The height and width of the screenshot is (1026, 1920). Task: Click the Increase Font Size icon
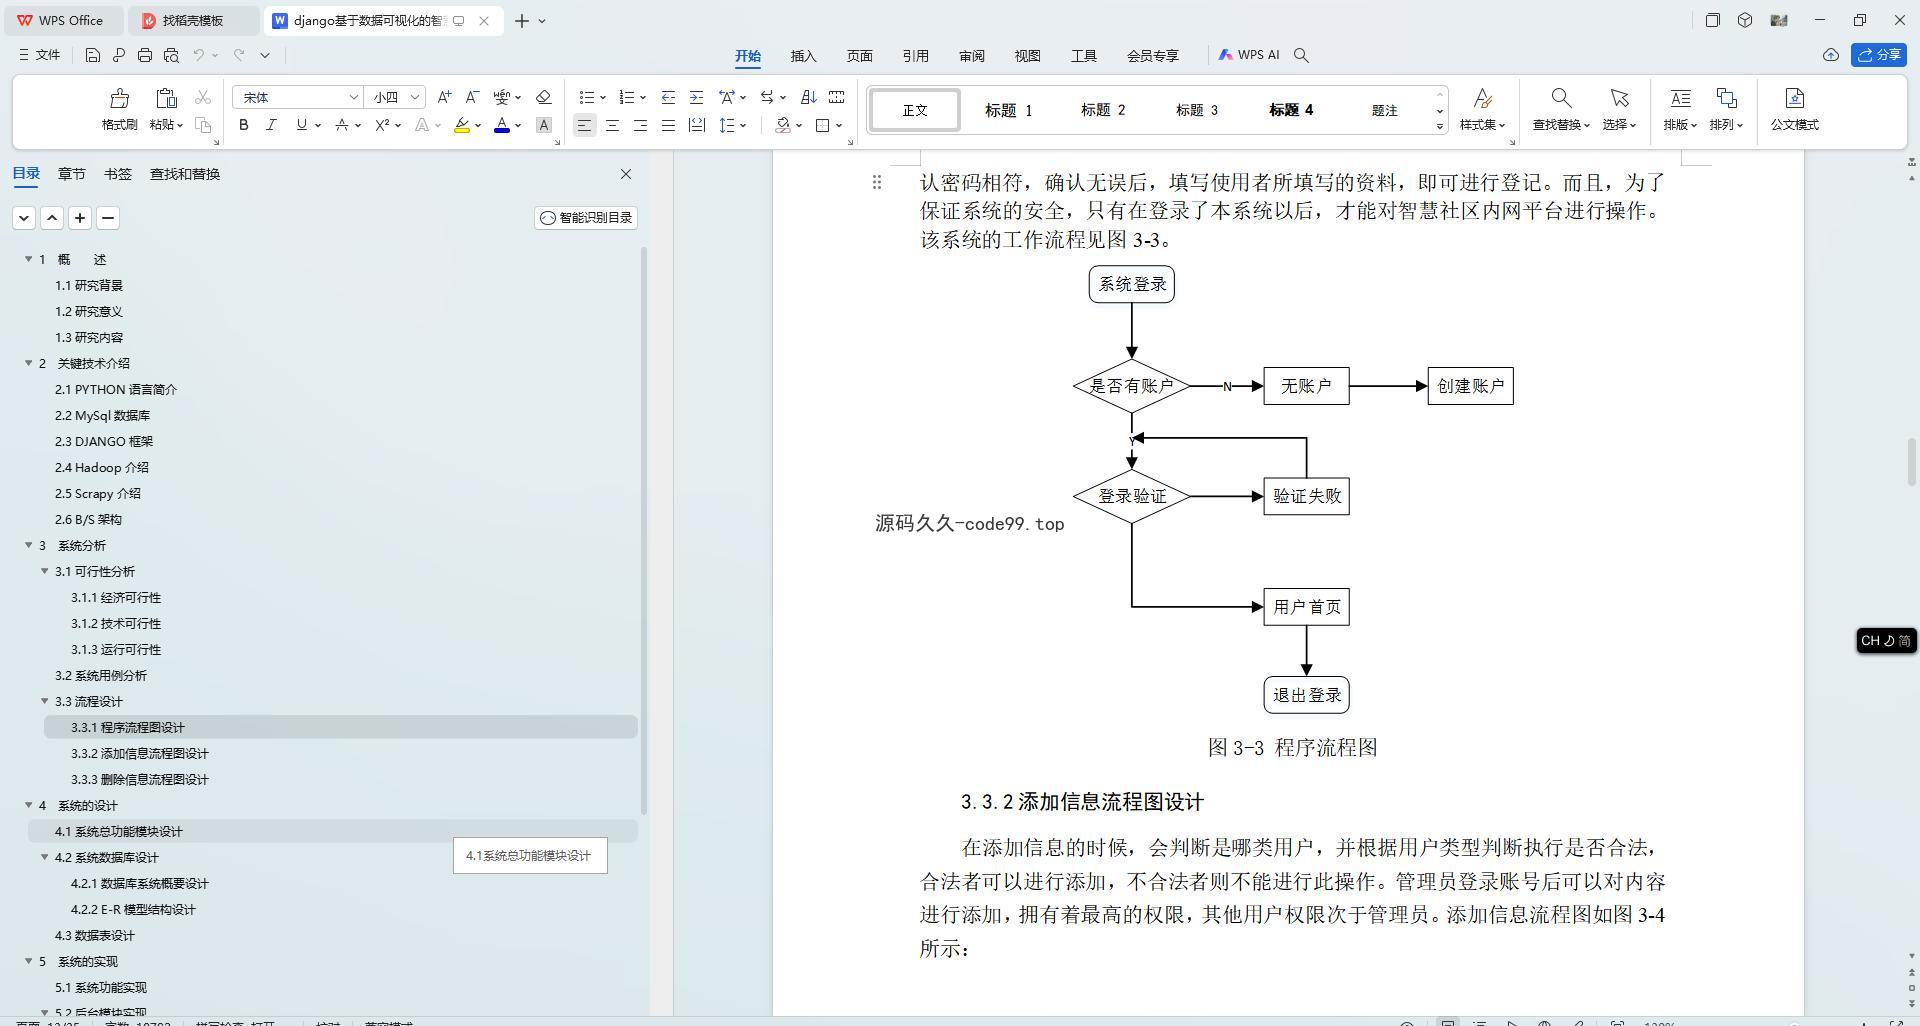(444, 97)
